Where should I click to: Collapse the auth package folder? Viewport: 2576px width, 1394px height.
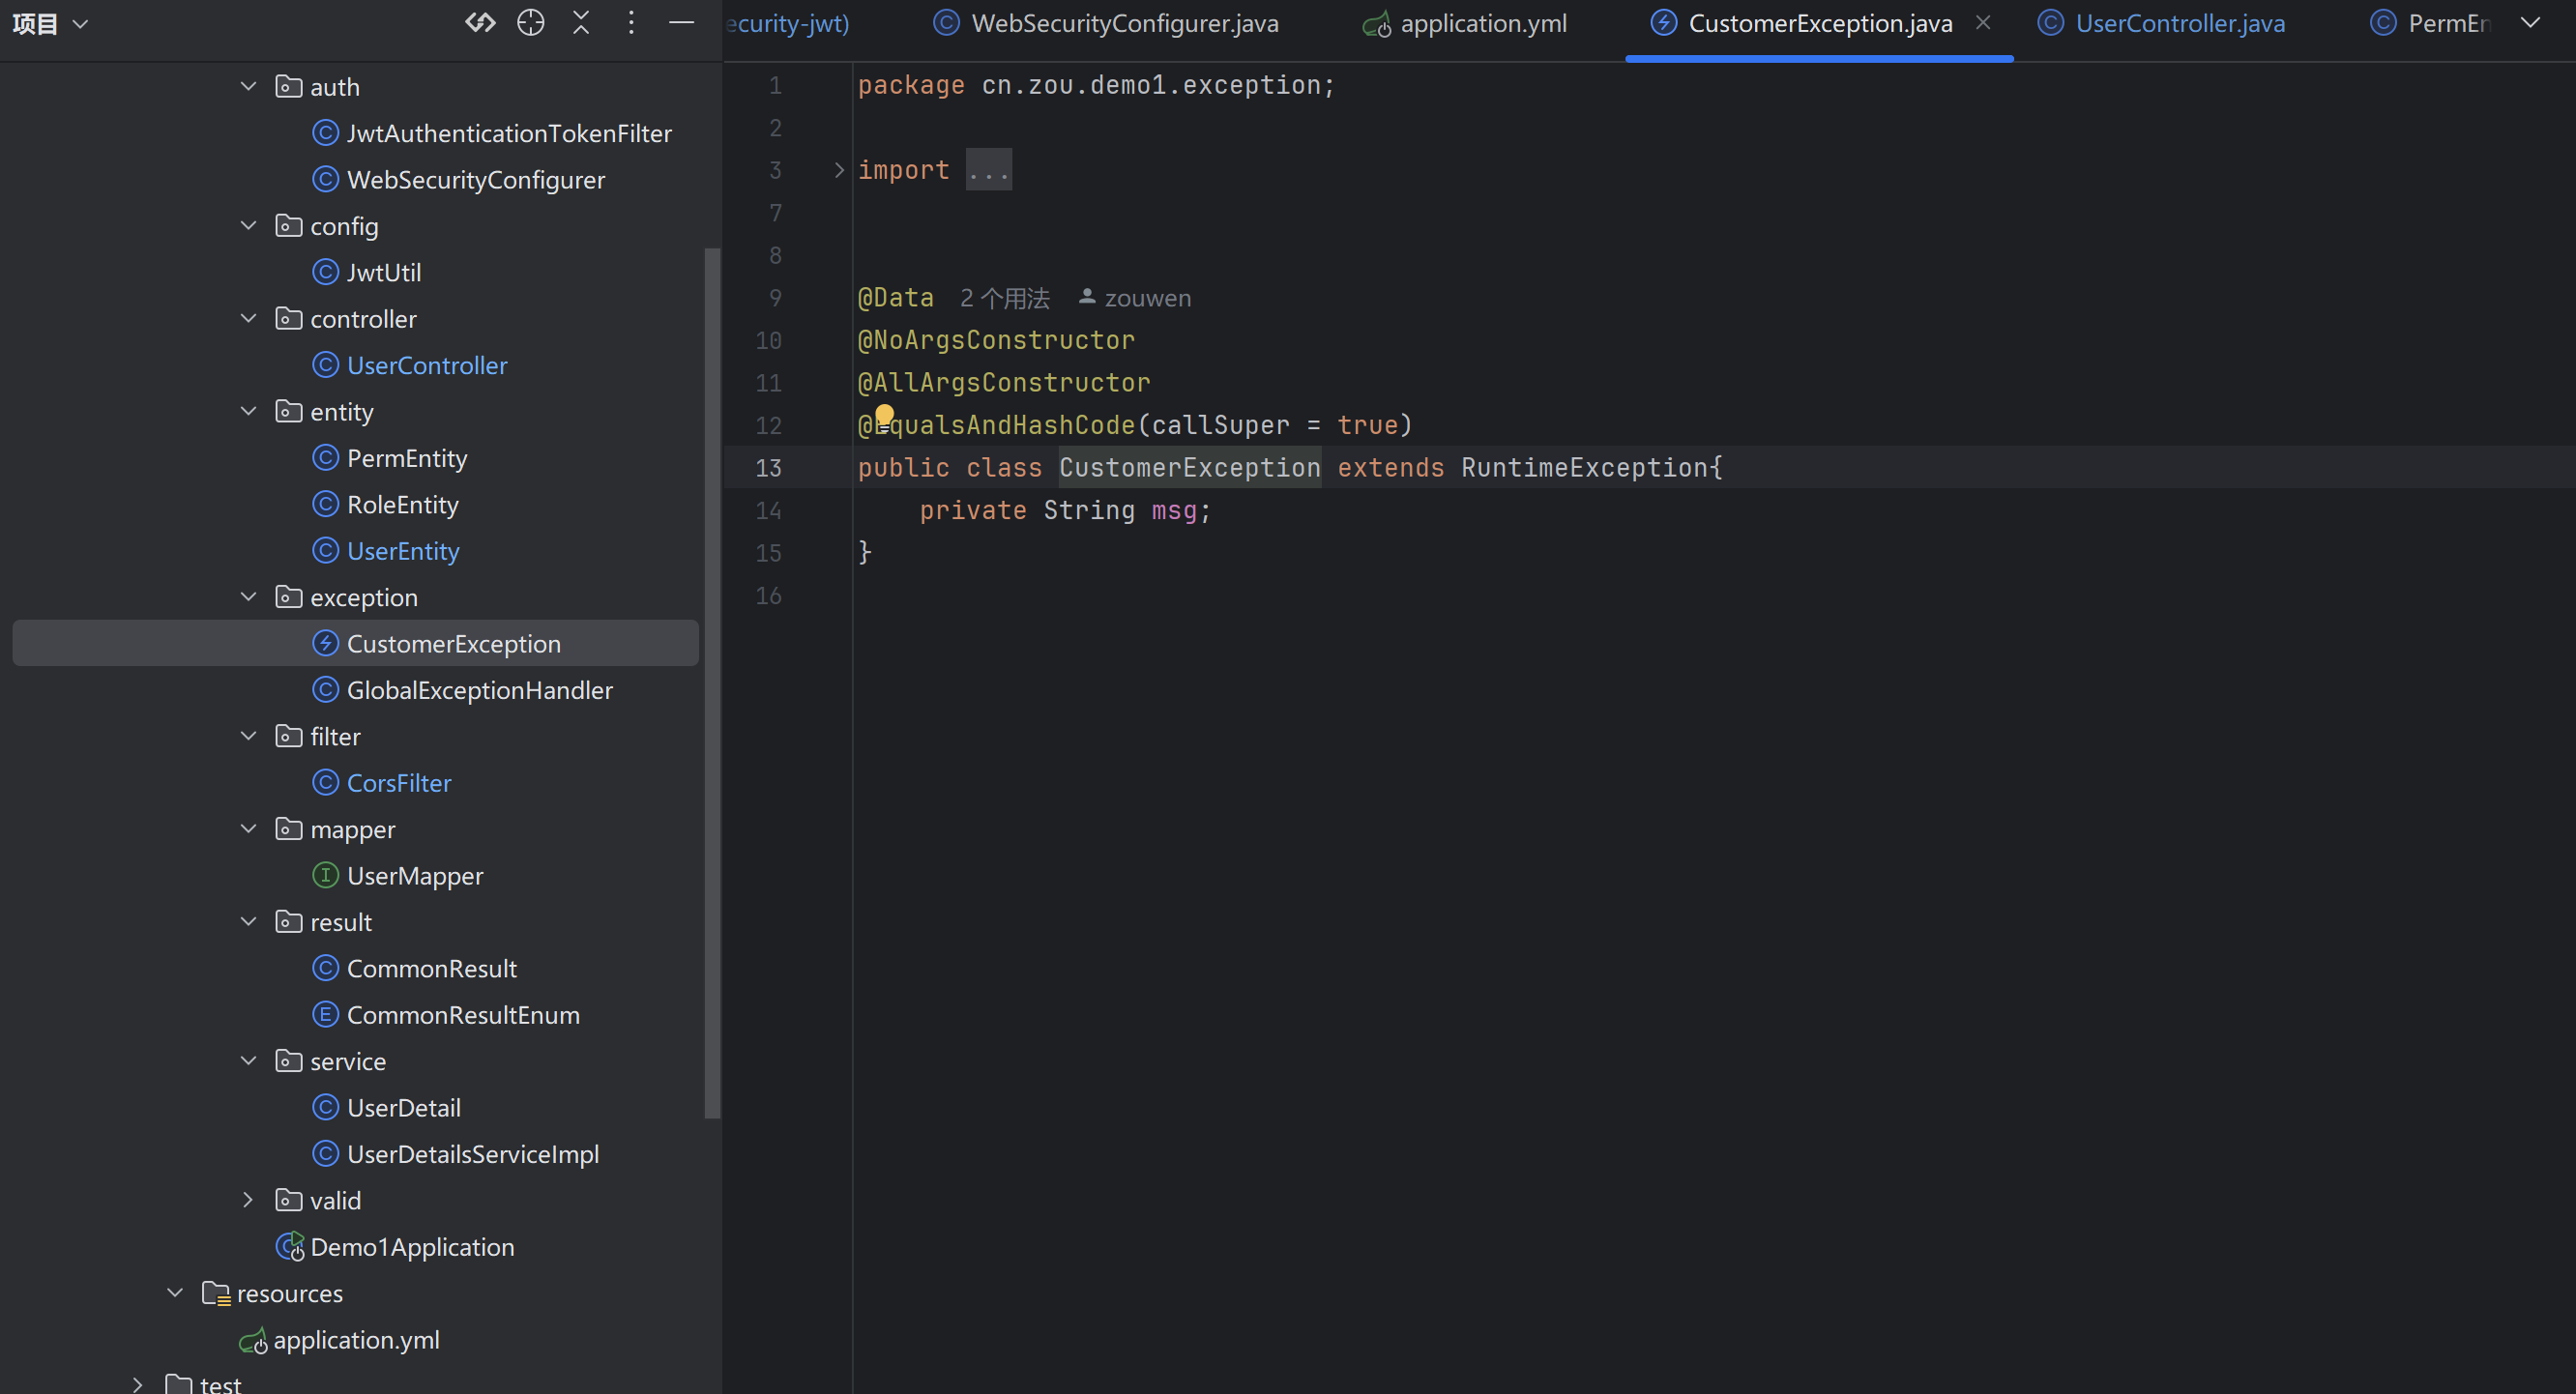(248, 87)
